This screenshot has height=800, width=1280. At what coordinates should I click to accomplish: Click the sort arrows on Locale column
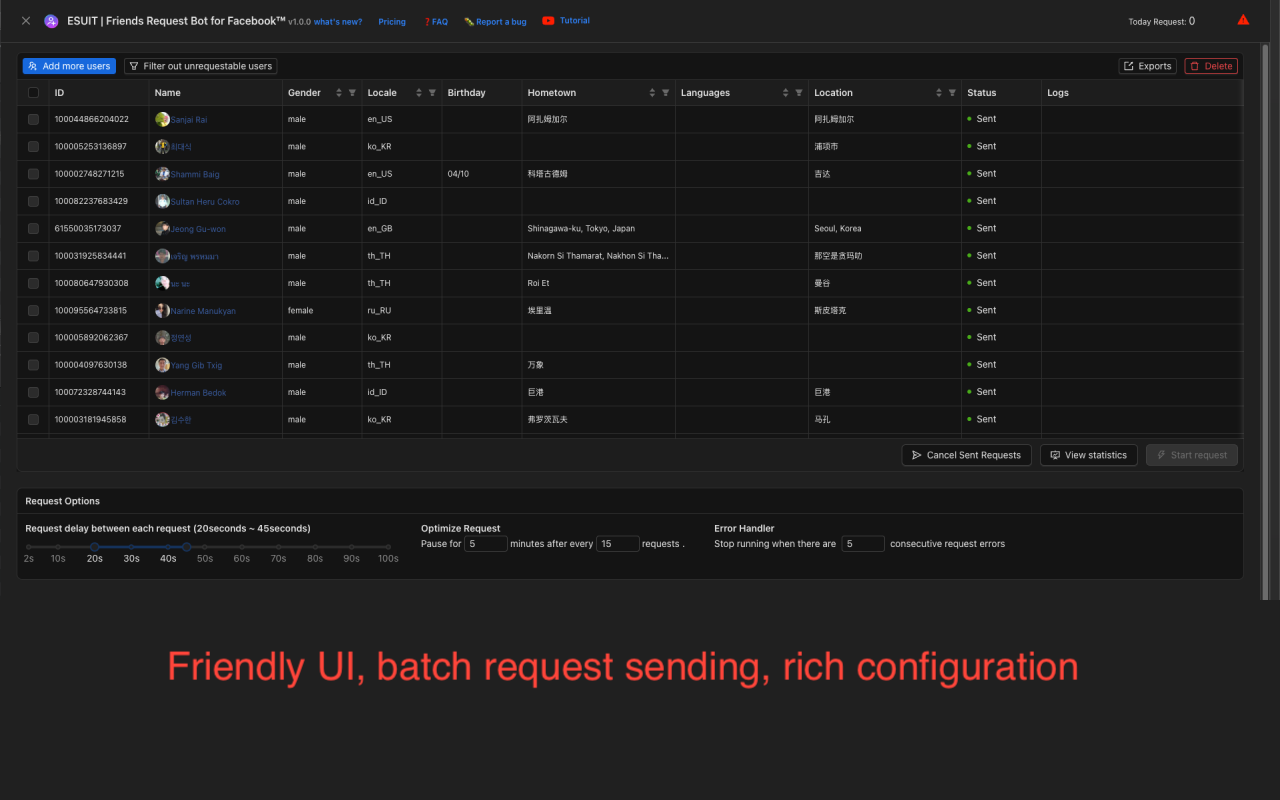(x=418, y=92)
